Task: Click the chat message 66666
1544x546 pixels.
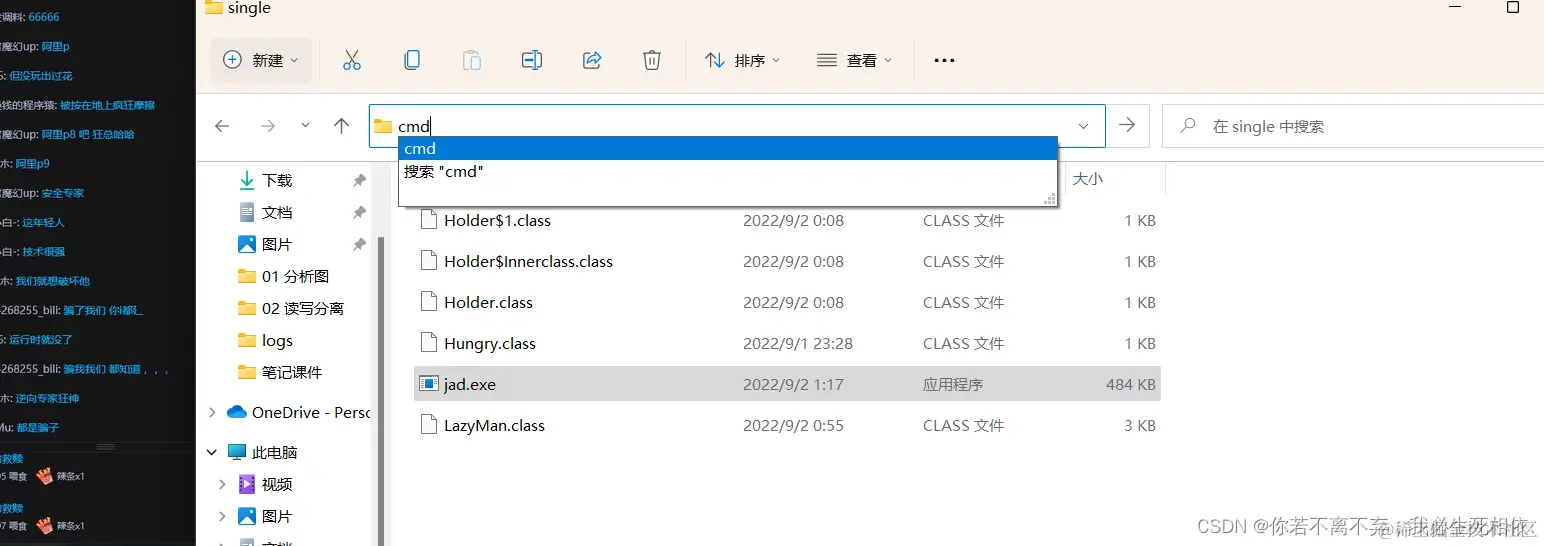Action: click(x=44, y=17)
